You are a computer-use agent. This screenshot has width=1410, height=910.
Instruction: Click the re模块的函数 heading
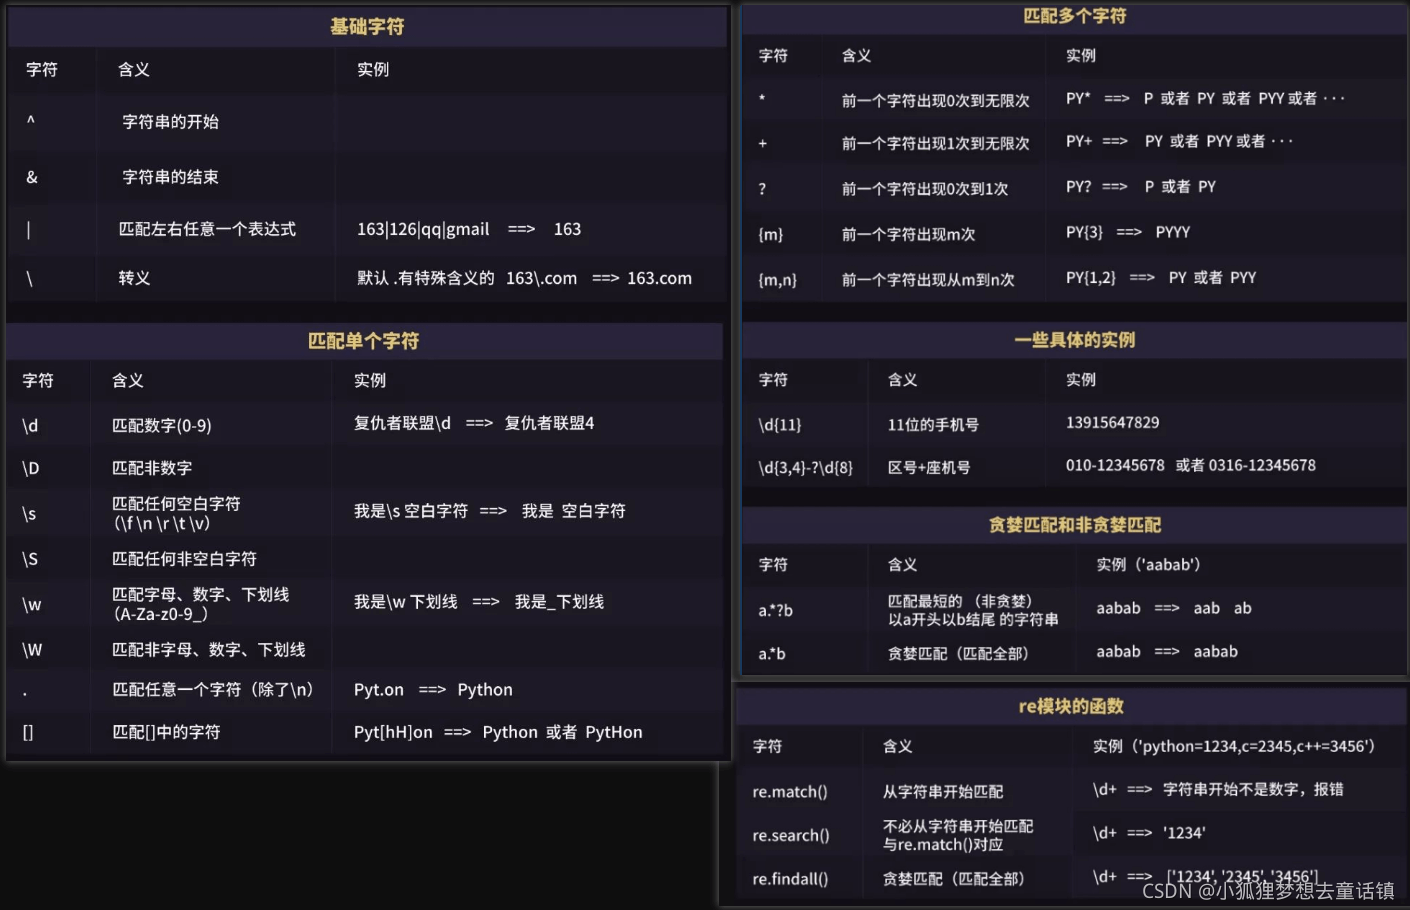pyautogui.click(x=1071, y=707)
